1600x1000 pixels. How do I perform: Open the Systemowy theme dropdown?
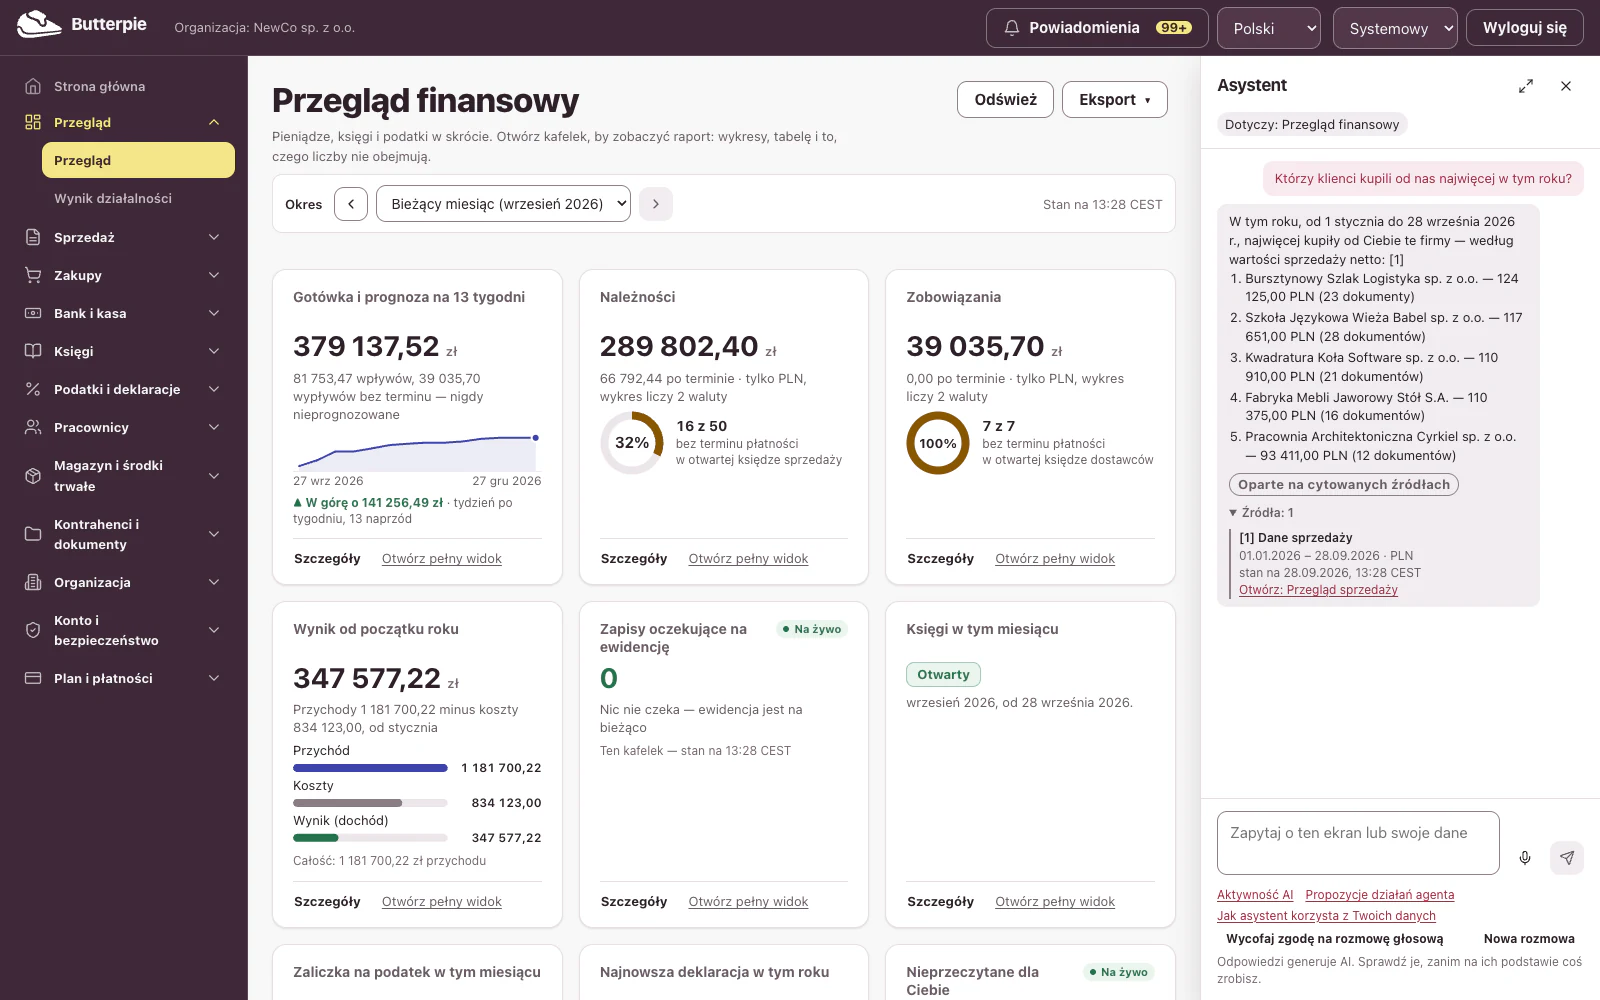click(x=1395, y=28)
